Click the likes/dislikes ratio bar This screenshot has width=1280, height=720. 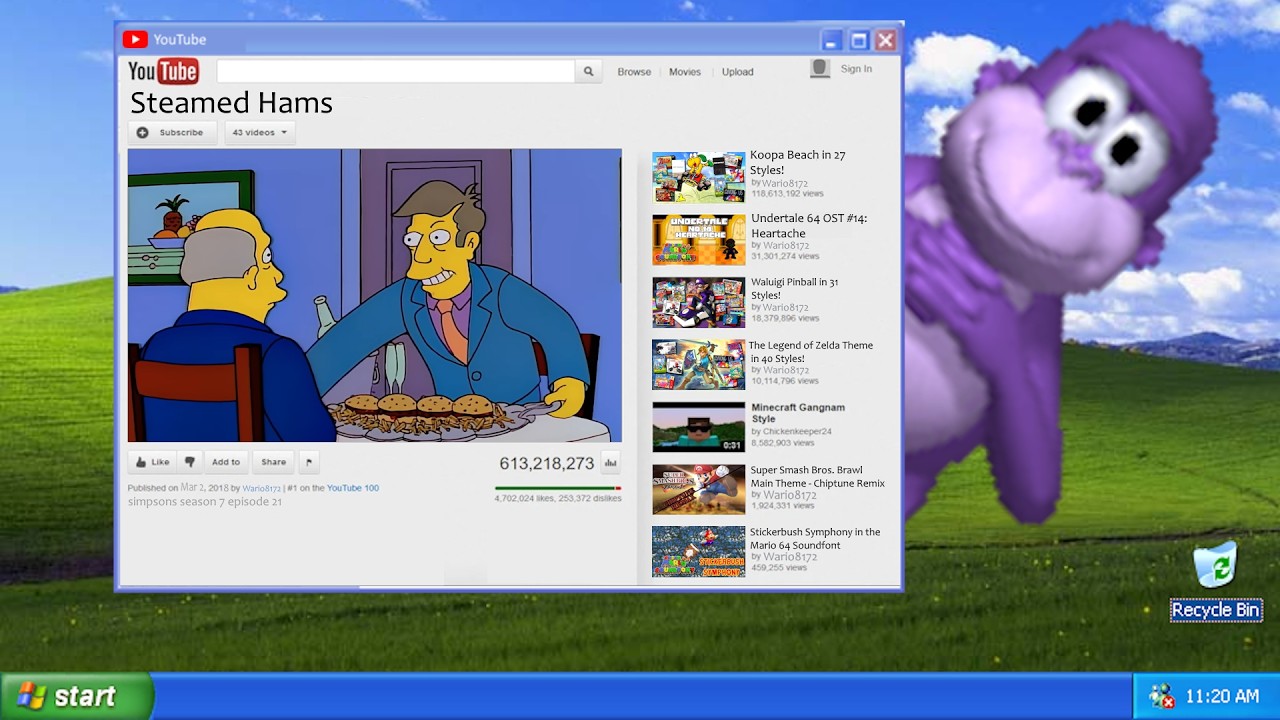(x=558, y=488)
